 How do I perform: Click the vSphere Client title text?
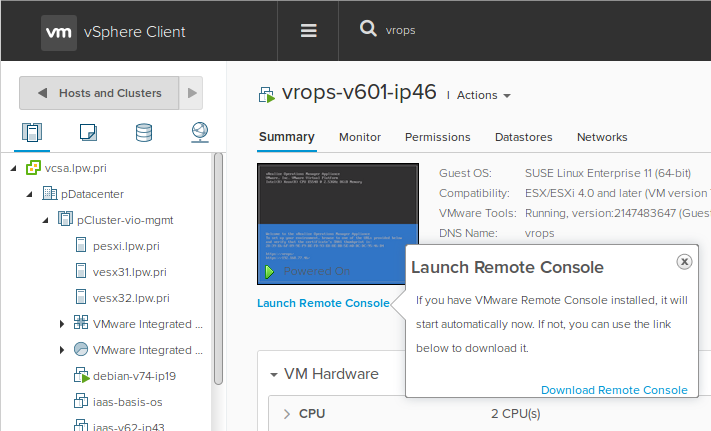coord(135,32)
